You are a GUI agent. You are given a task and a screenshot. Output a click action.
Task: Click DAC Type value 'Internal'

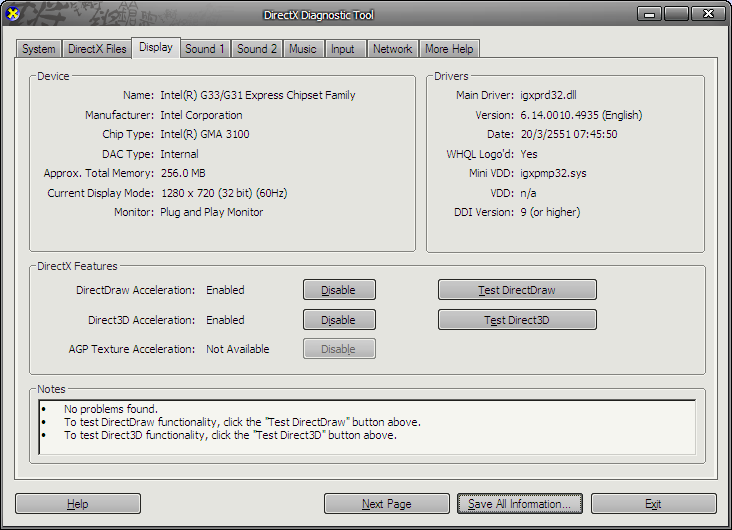(x=179, y=154)
